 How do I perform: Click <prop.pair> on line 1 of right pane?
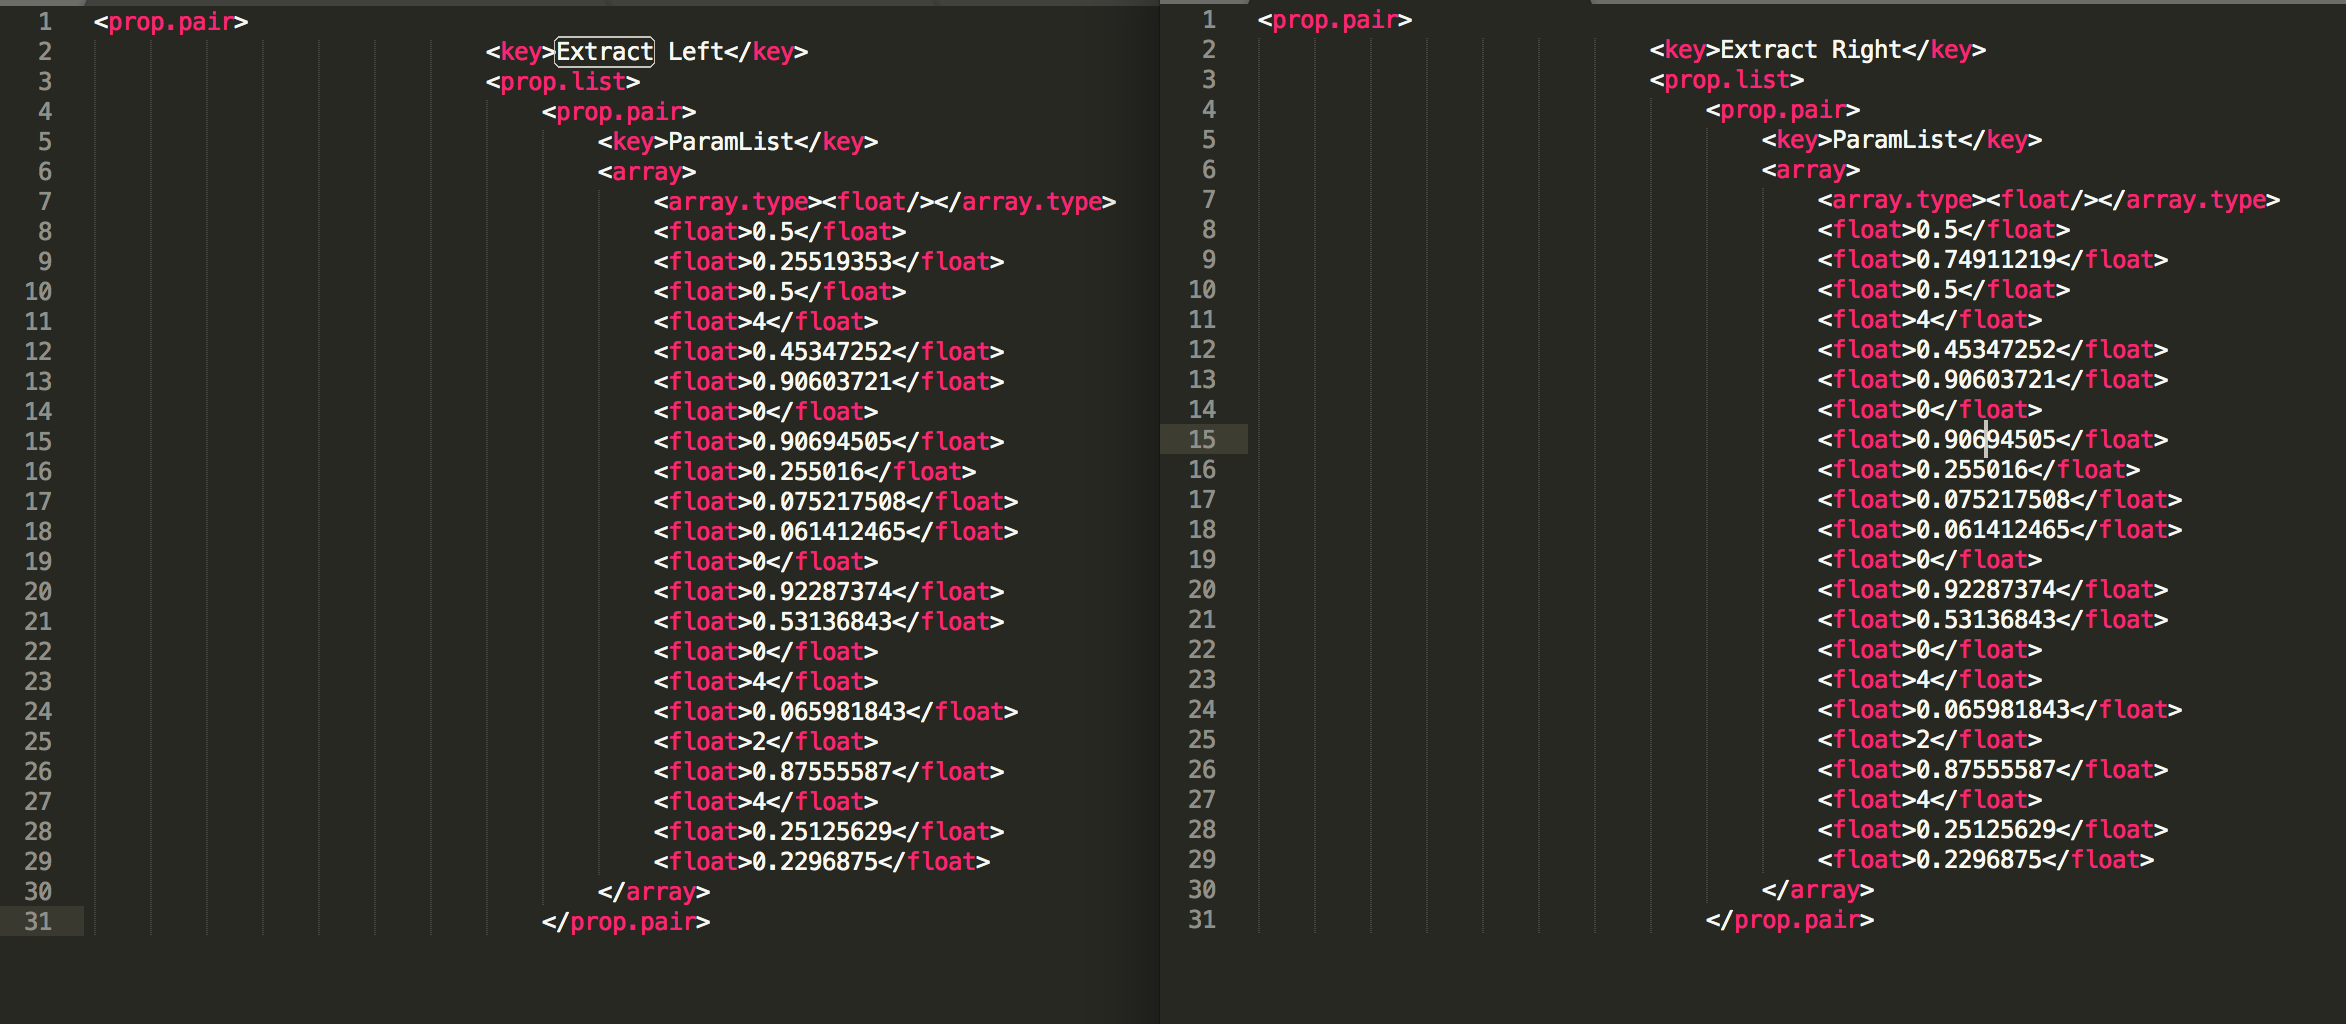[1335, 19]
